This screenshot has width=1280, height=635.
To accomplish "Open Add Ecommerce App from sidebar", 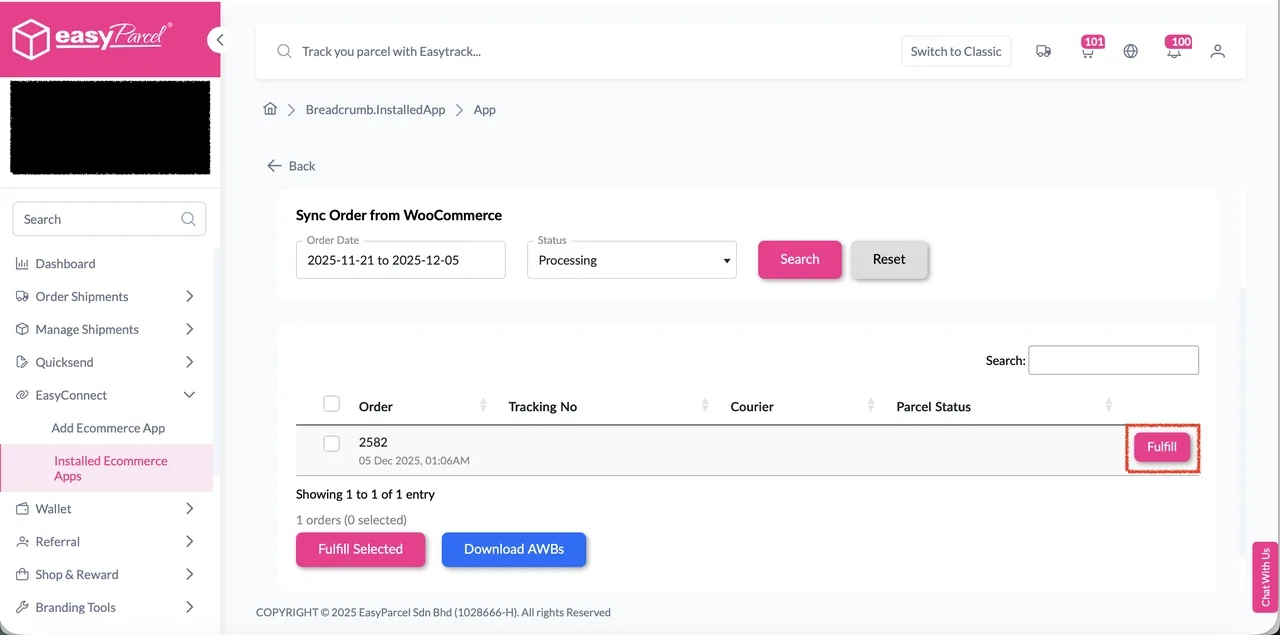I will coord(108,427).
